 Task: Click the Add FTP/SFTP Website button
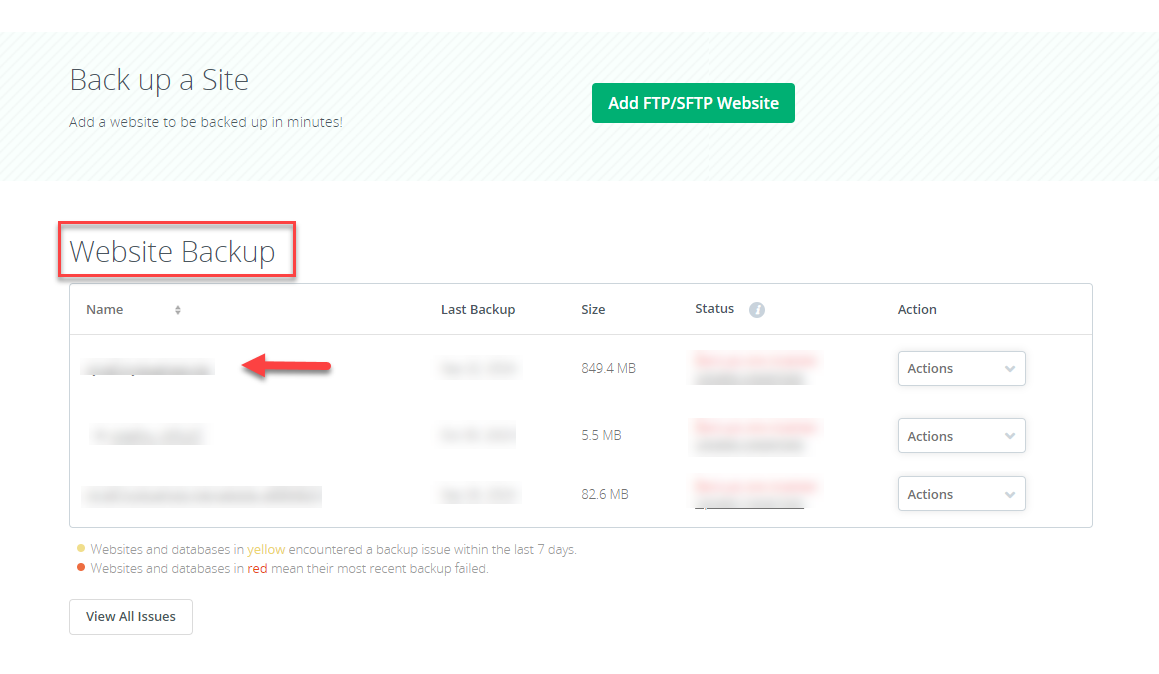click(693, 102)
